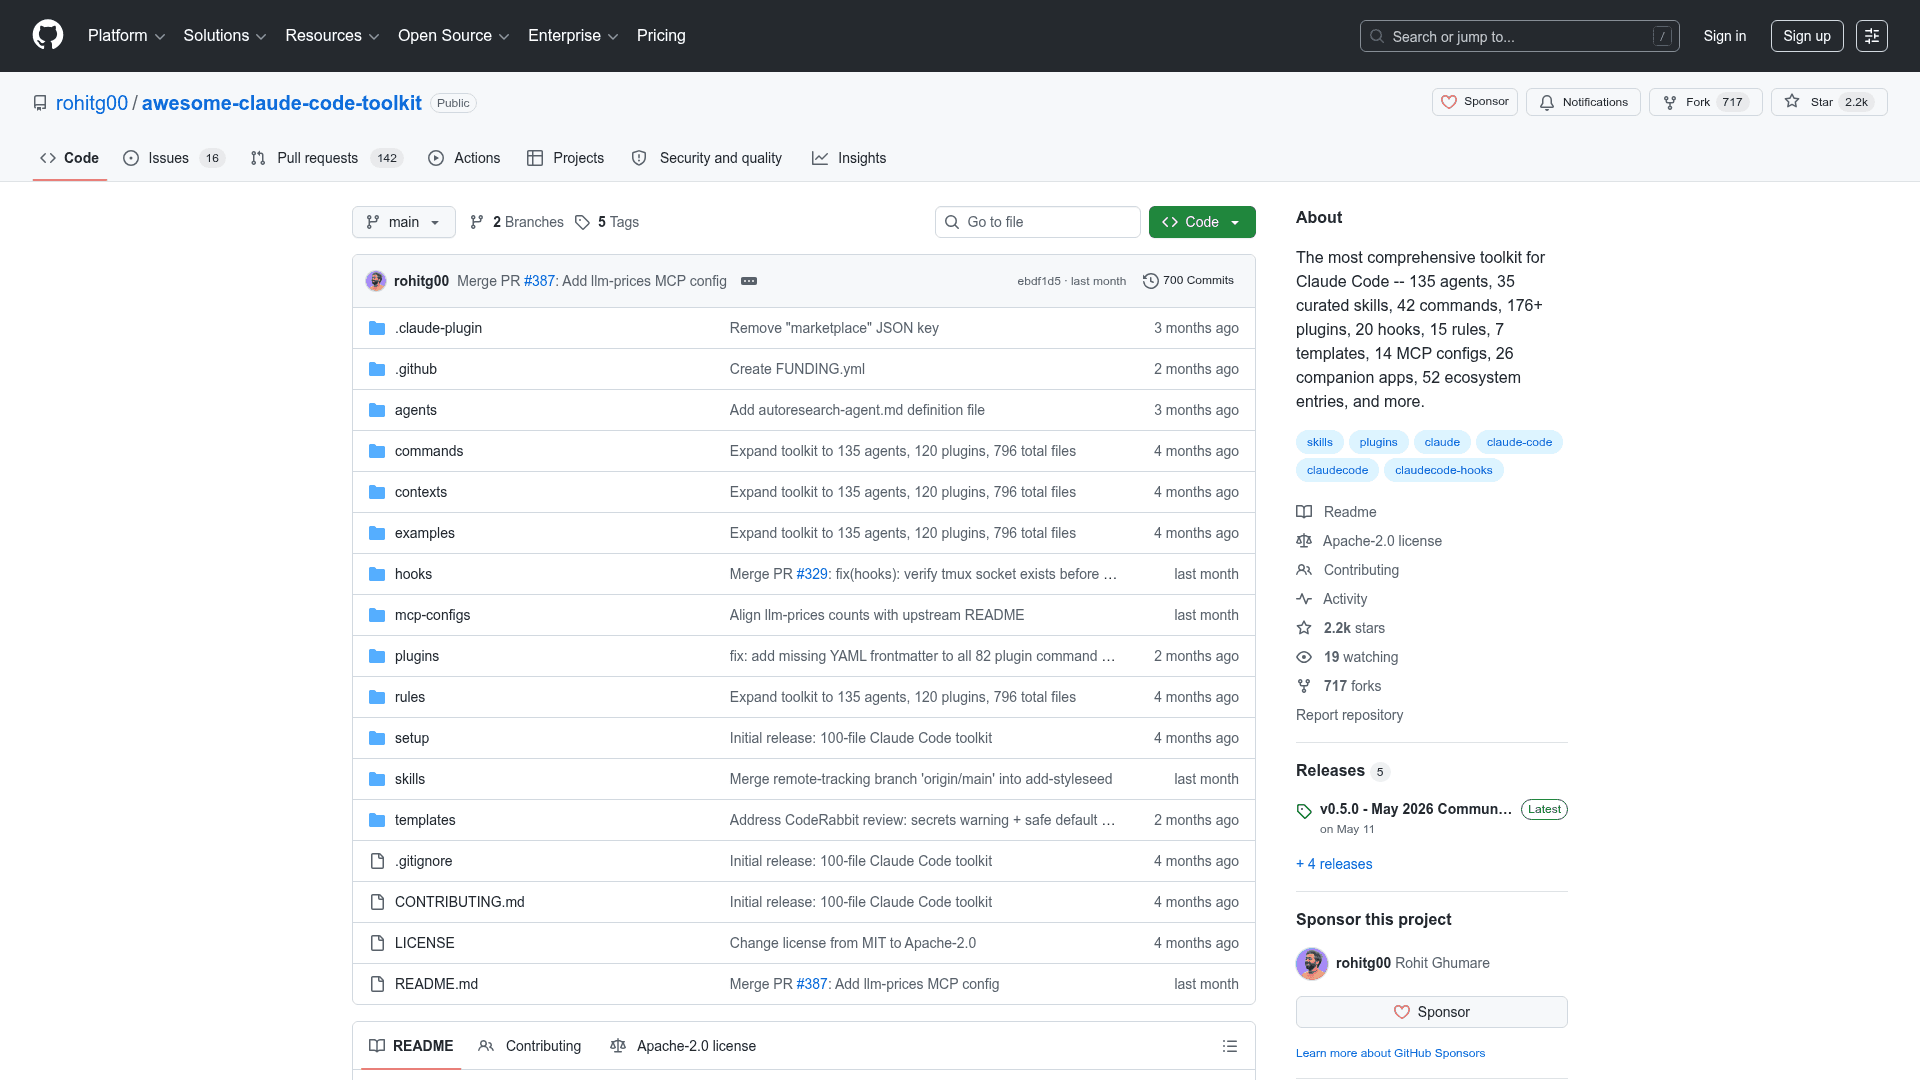The image size is (1920, 1080).
Task: Click rohitg00's avatar in latest commit row
Action: pyautogui.click(x=376, y=281)
